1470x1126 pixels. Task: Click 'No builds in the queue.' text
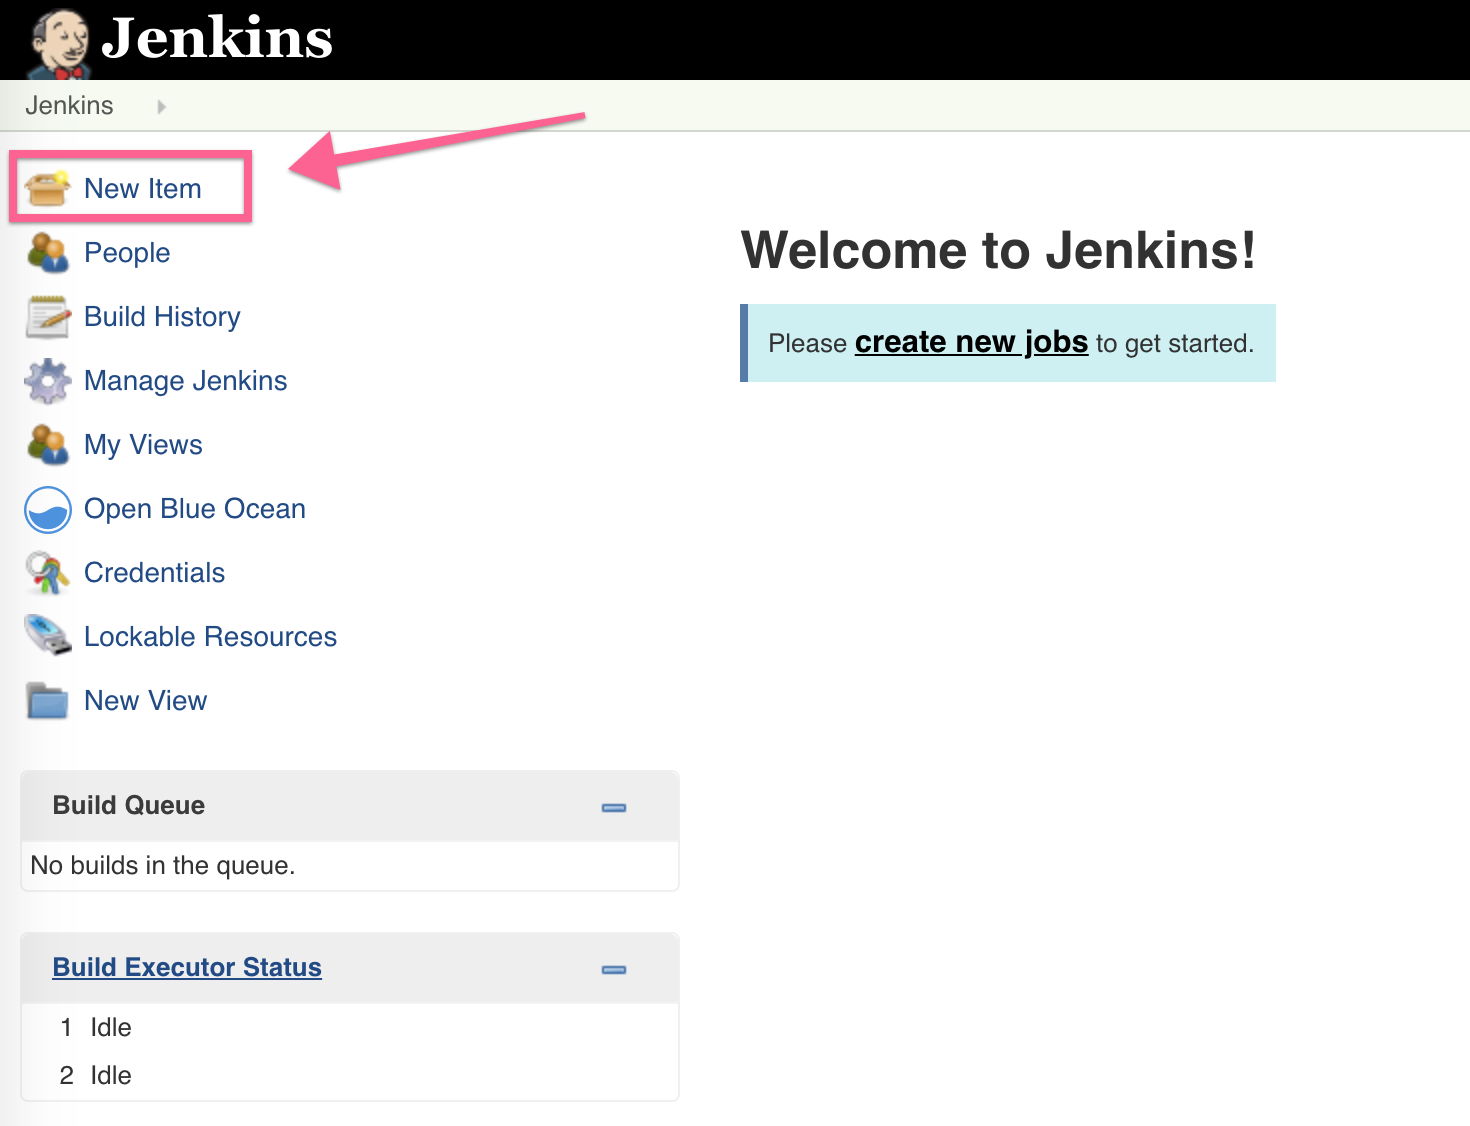[x=163, y=866]
